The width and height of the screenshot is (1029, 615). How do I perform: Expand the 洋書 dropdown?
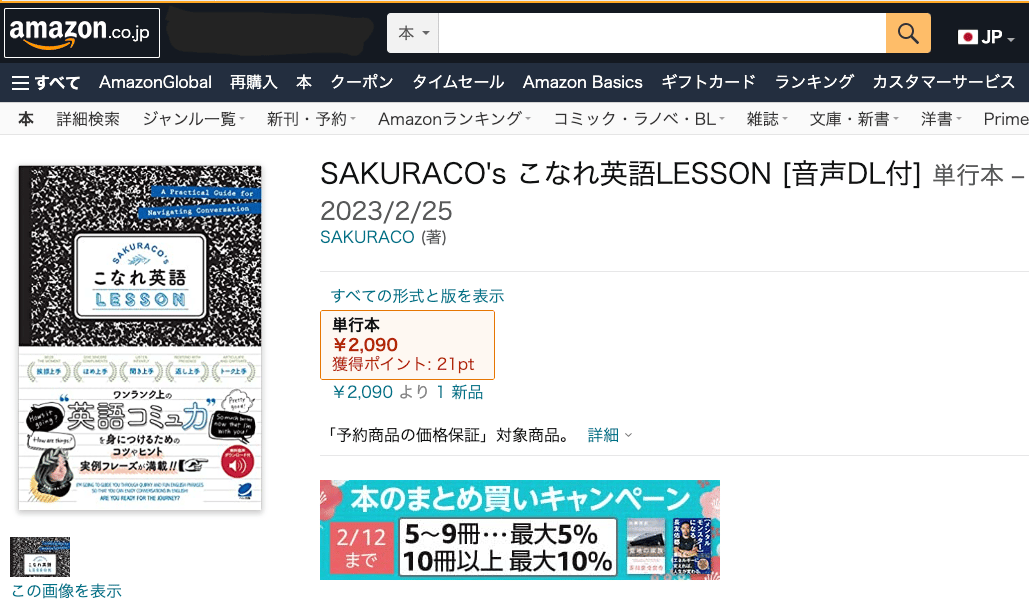click(x=941, y=119)
